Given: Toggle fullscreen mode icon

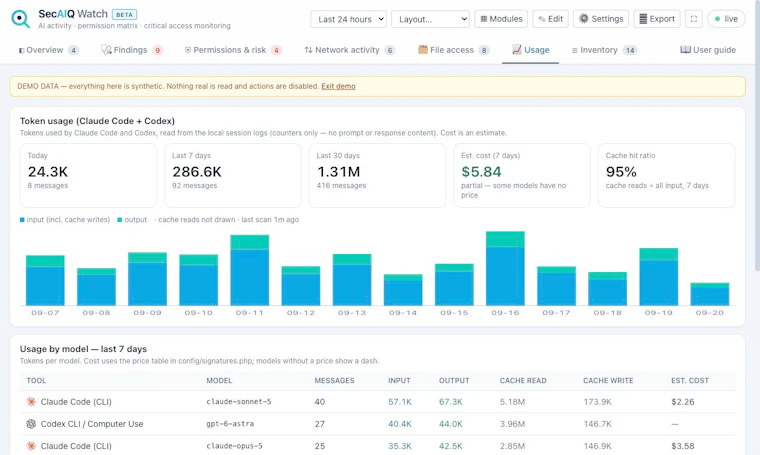Looking at the screenshot, I should [694, 19].
